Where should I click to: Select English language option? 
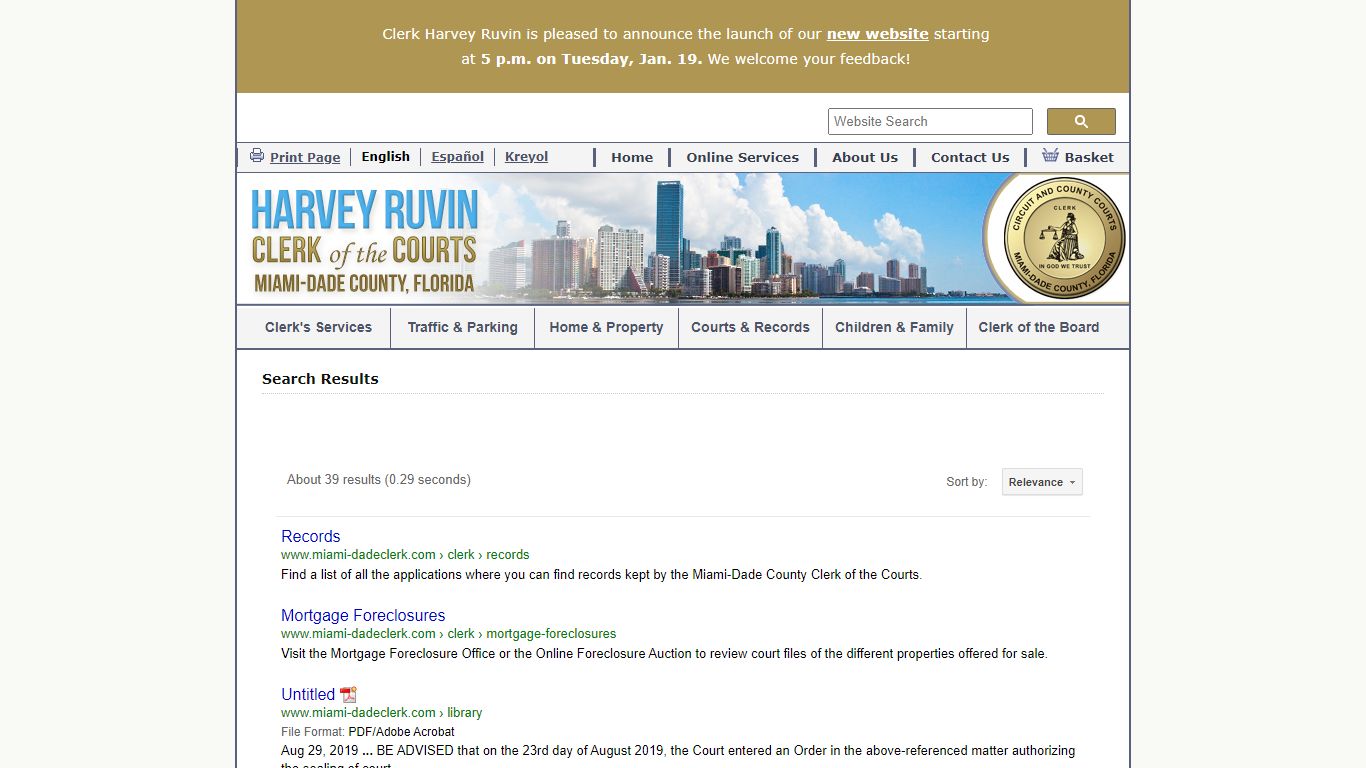tap(385, 156)
